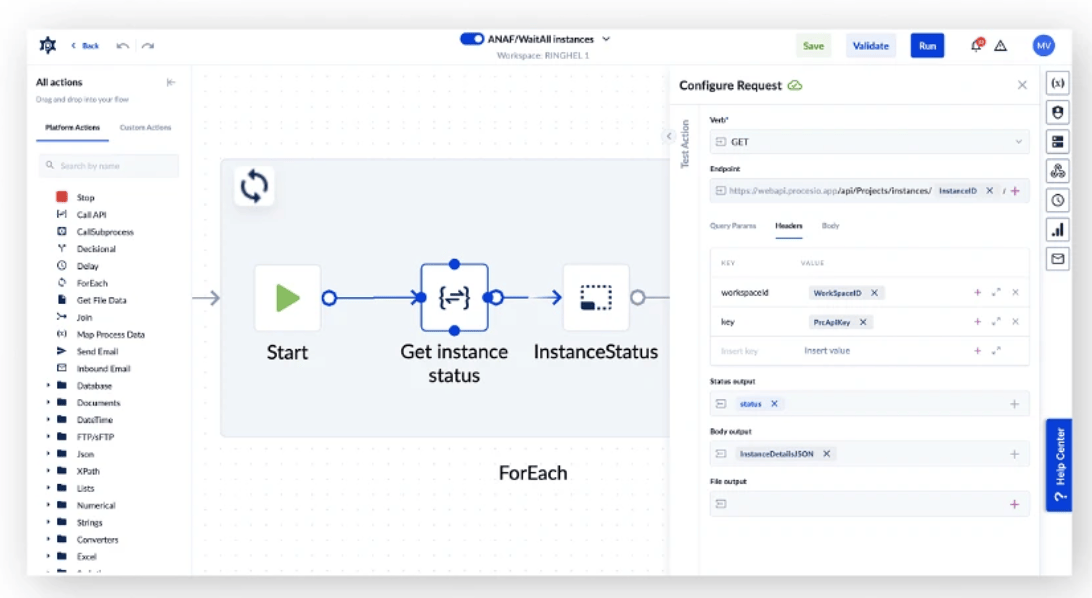Viewport: 1092px width, 598px height.
Task: Open the notifications bell icon
Action: [976, 46]
